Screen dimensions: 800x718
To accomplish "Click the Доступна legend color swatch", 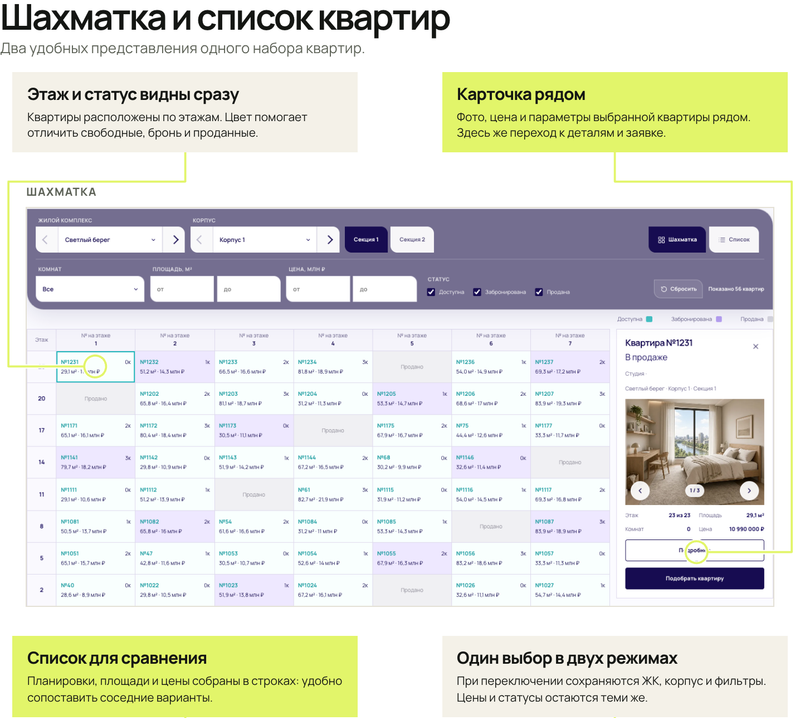I will coord(649,319).
